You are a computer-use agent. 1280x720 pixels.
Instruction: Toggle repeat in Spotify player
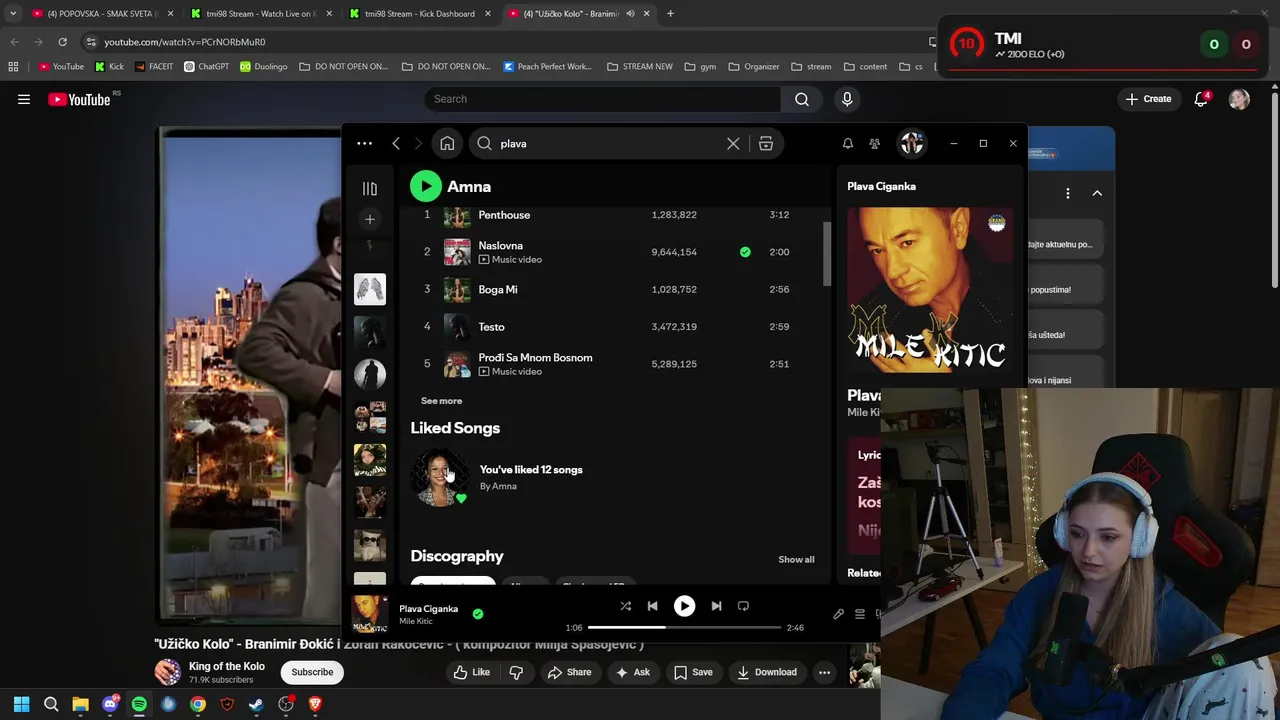click(743, 606)
